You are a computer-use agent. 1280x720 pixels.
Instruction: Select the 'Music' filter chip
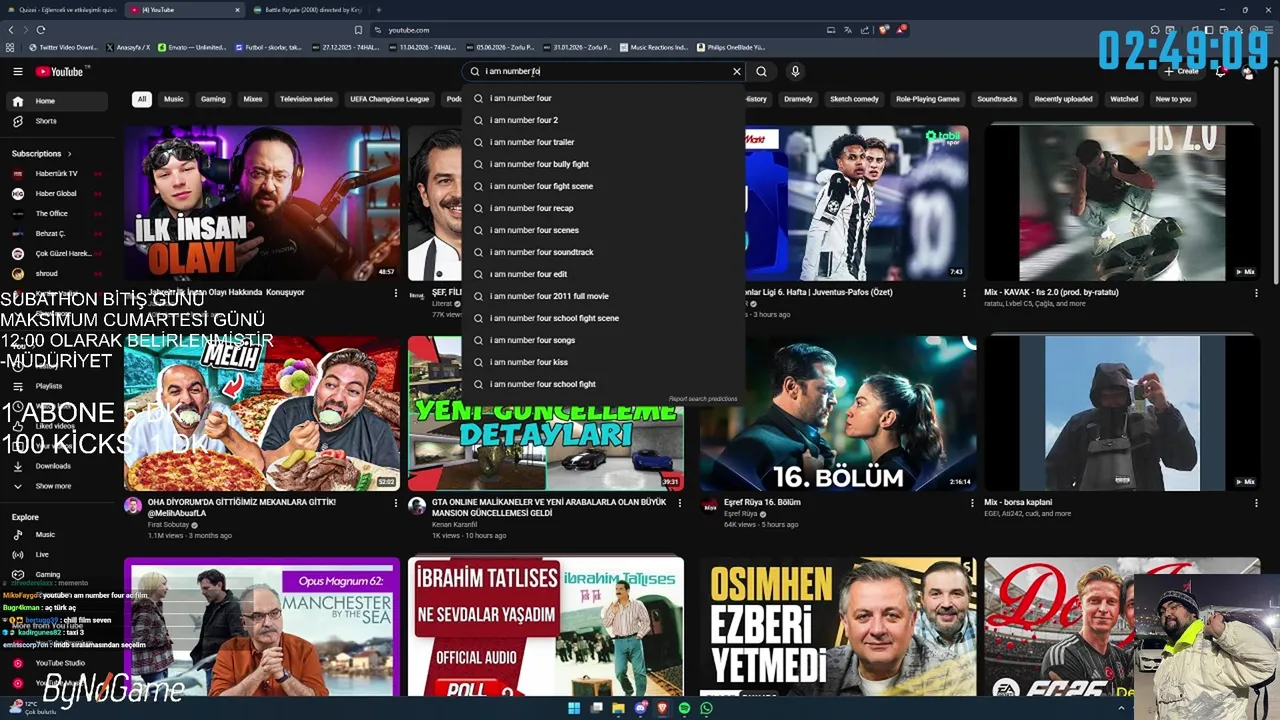[x=174, y=99]
